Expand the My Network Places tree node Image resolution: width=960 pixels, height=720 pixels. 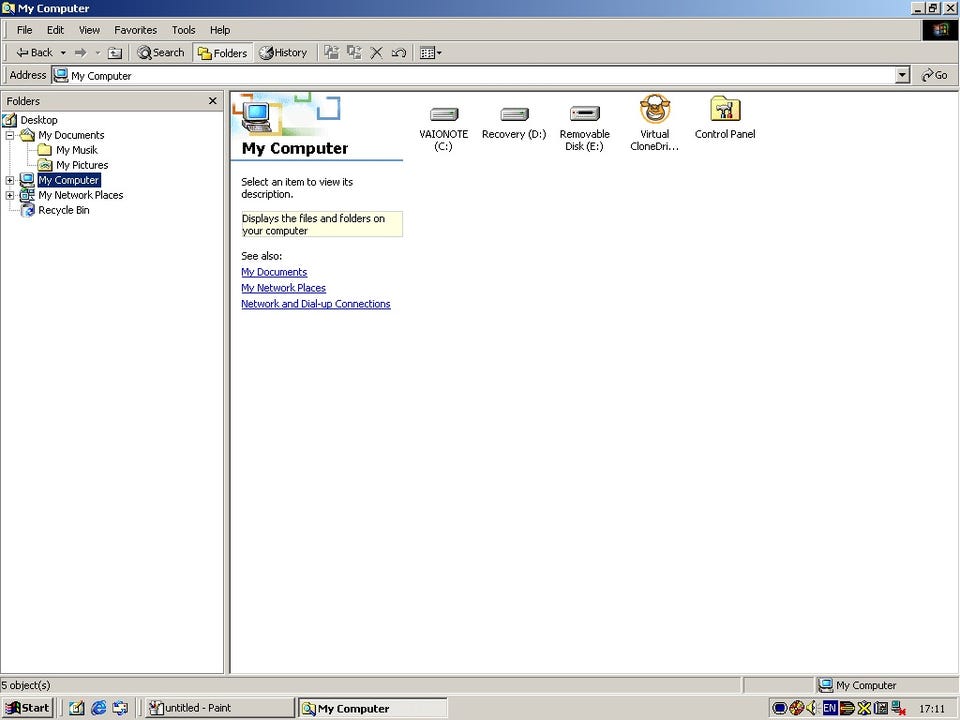click(x=10, y=195)
